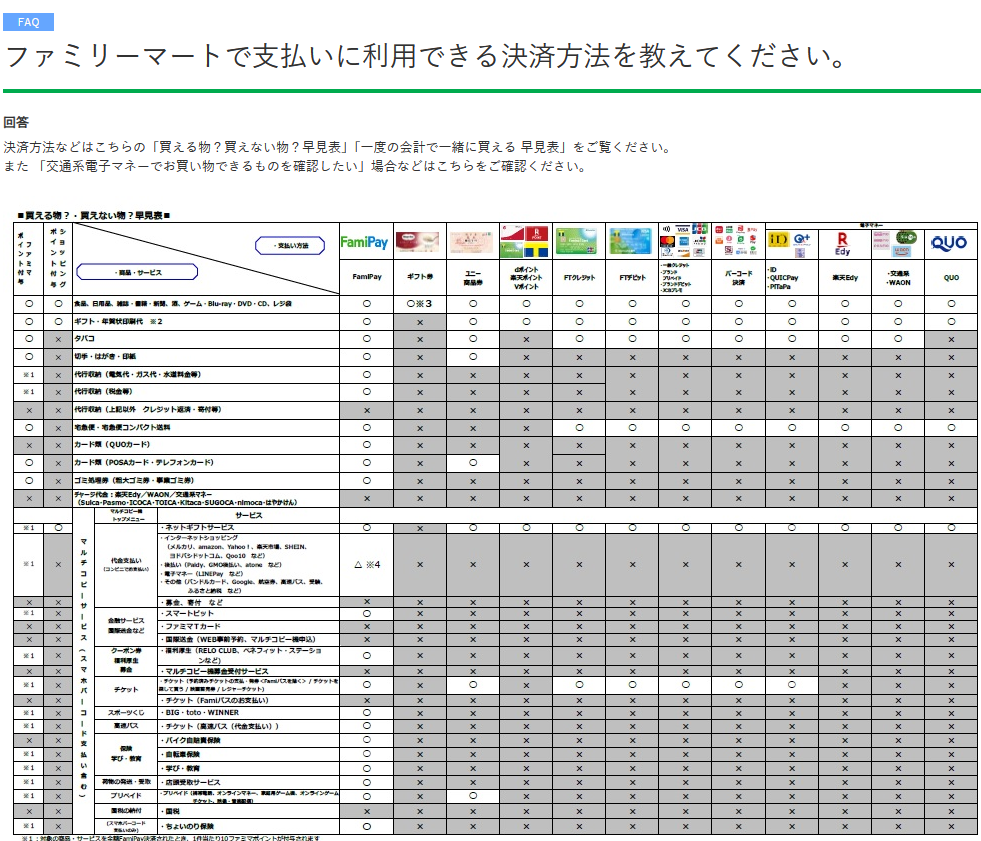Screen dimensions: 981x841
Task: Click the QUO column header text
Action: pyautogui.click(x=951, y=277)
